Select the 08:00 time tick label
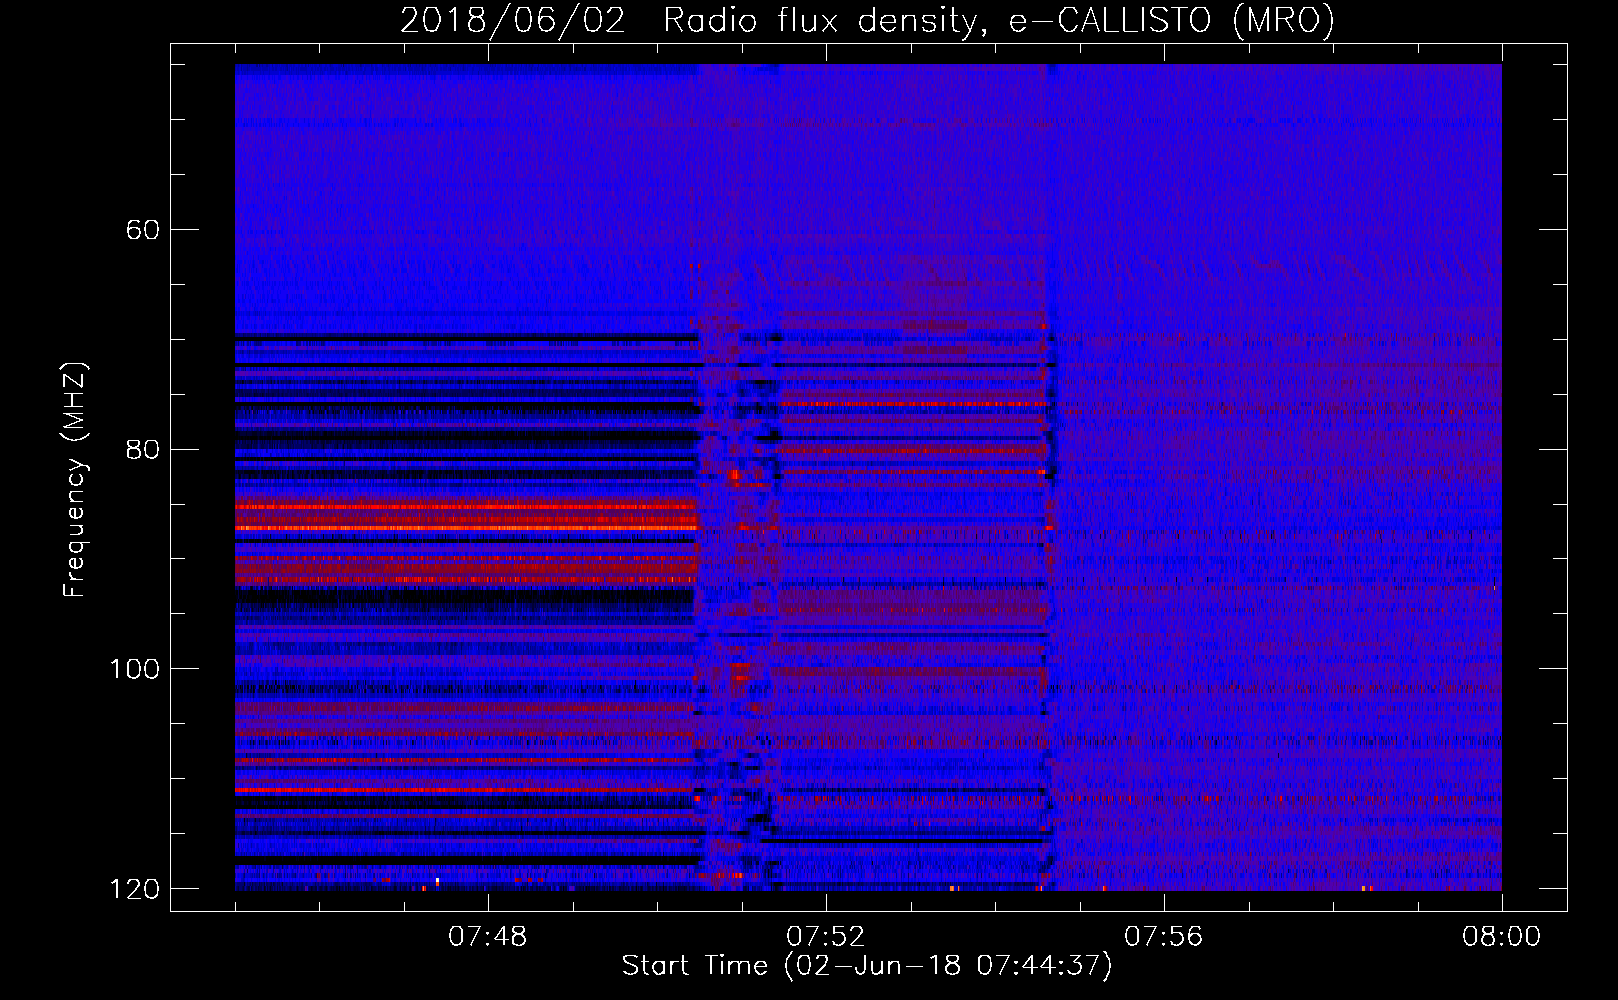Image resolution: width=1618 pixels, height=1000 pixels. (1501, 937)
